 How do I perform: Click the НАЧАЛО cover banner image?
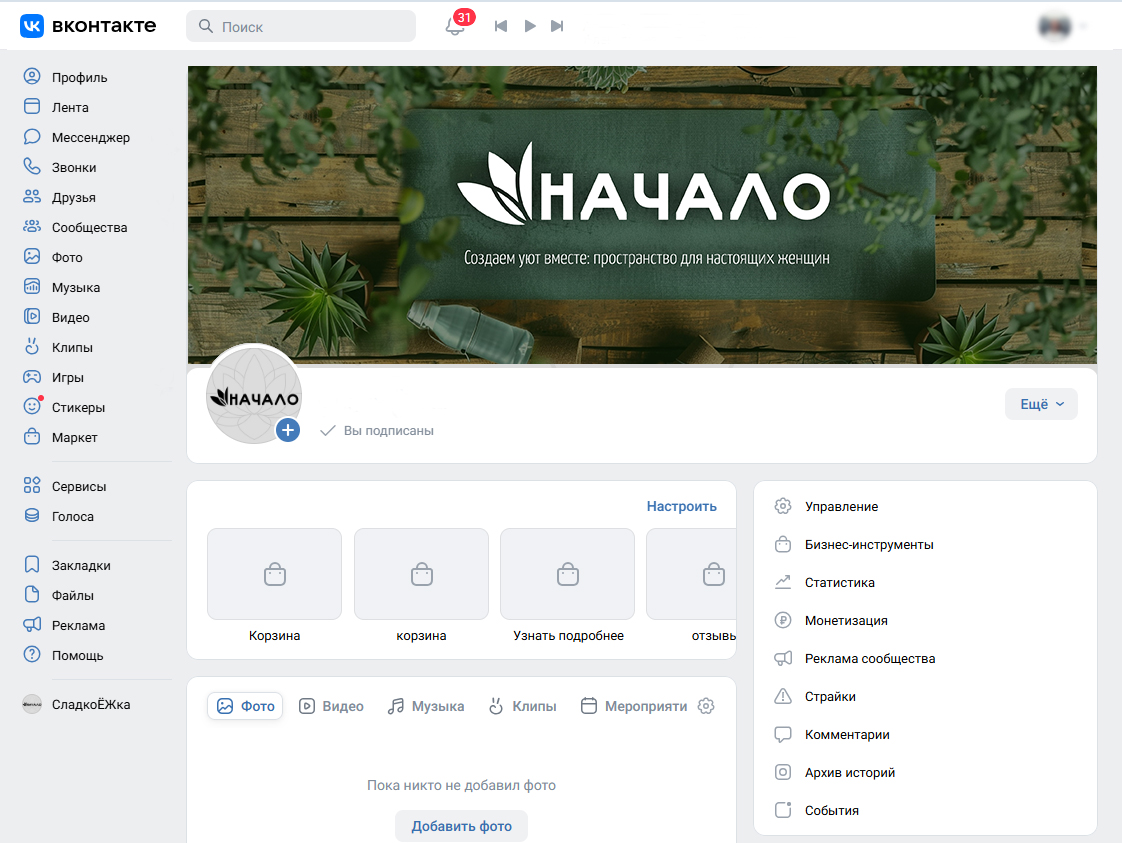click(x=642, y=215)
